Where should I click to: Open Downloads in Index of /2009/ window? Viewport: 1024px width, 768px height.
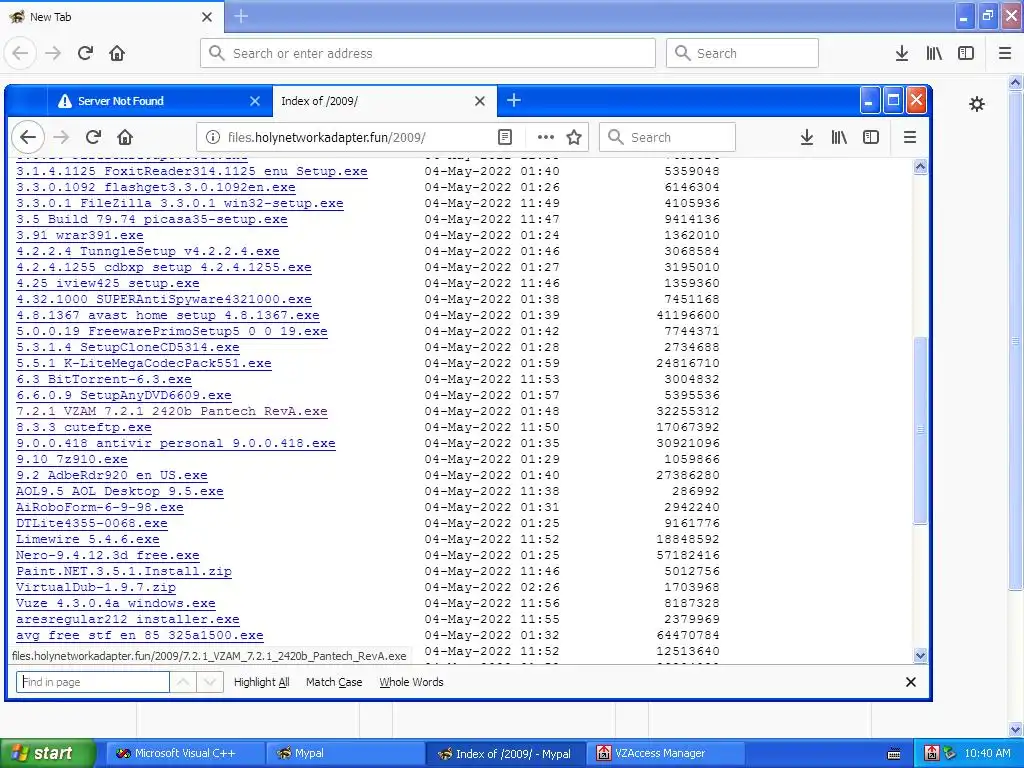(807, 137)
